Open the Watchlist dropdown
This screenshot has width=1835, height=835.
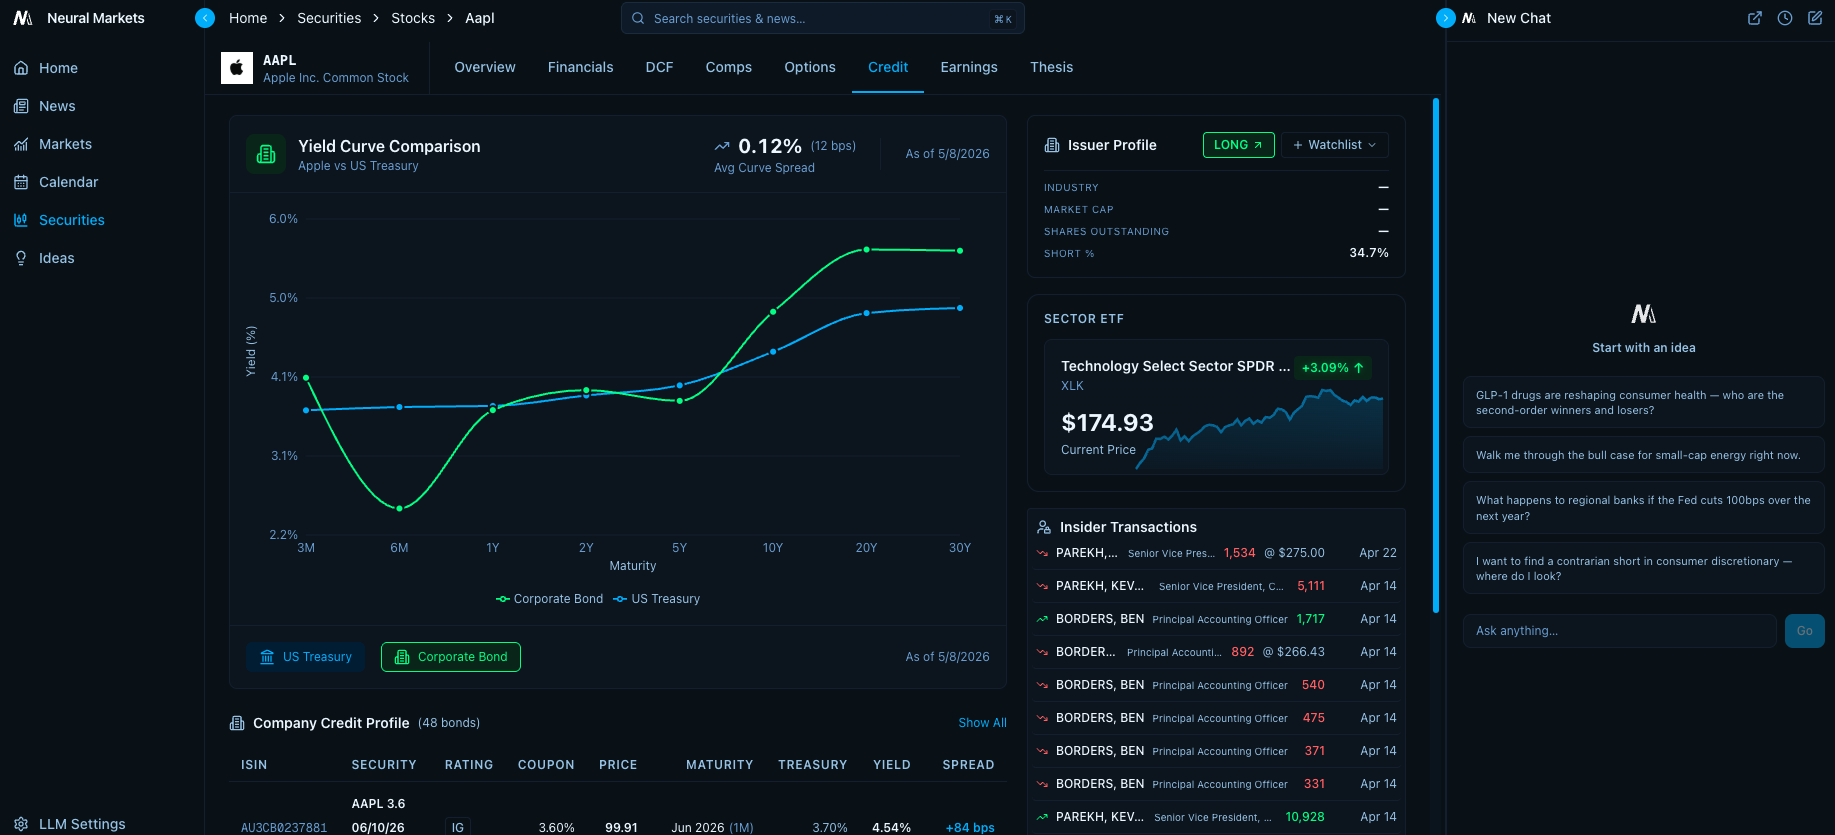[1335, 145]
